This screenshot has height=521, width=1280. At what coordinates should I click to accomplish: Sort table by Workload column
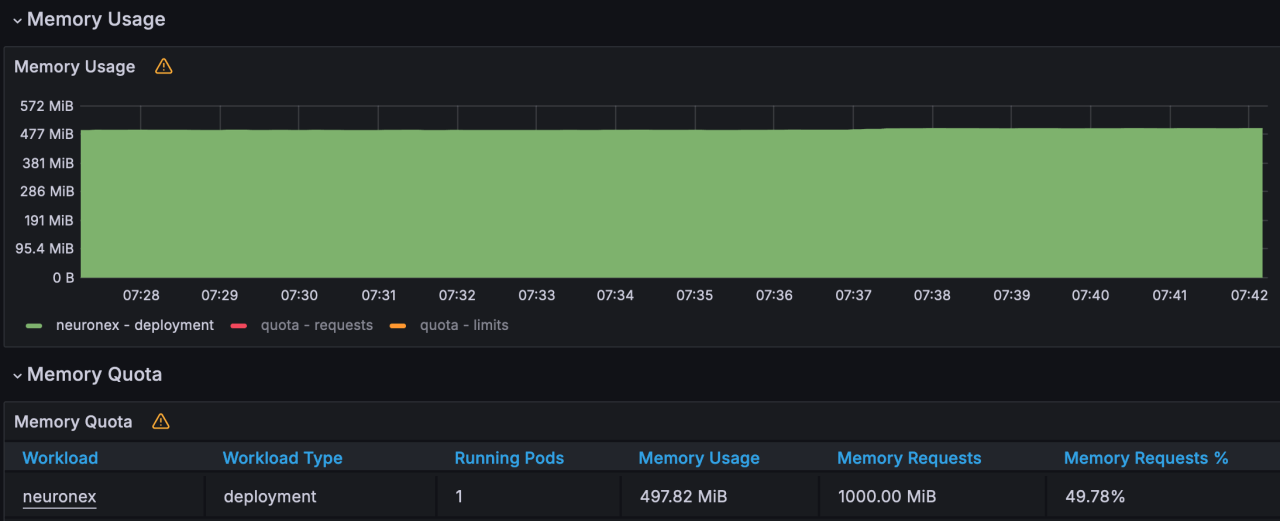click(x=60, y=458)
